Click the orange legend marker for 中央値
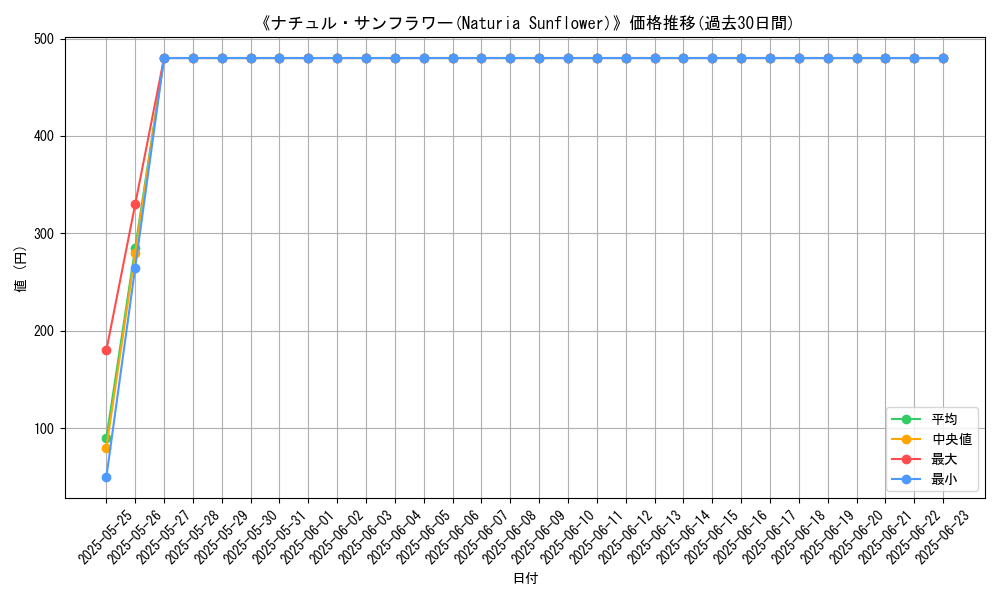The height and width of the screenshot is (600, 1000). coord(906,439)
